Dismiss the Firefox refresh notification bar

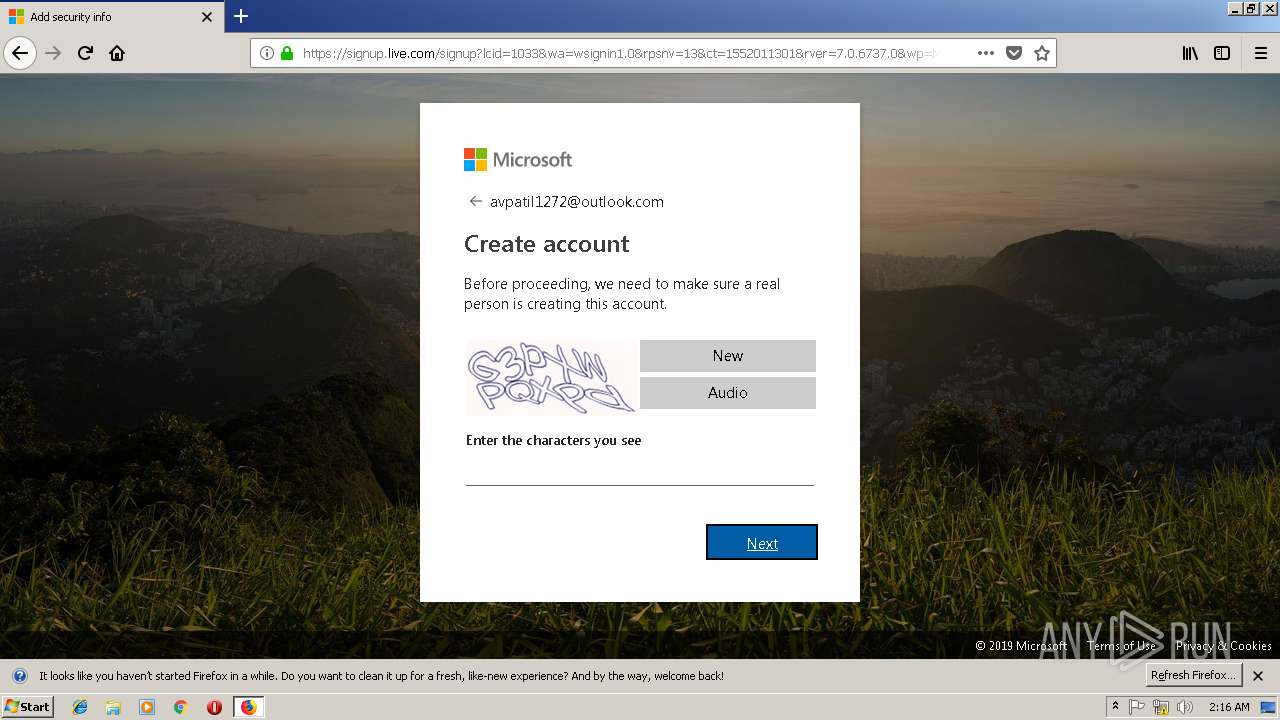click(1258, 676)
